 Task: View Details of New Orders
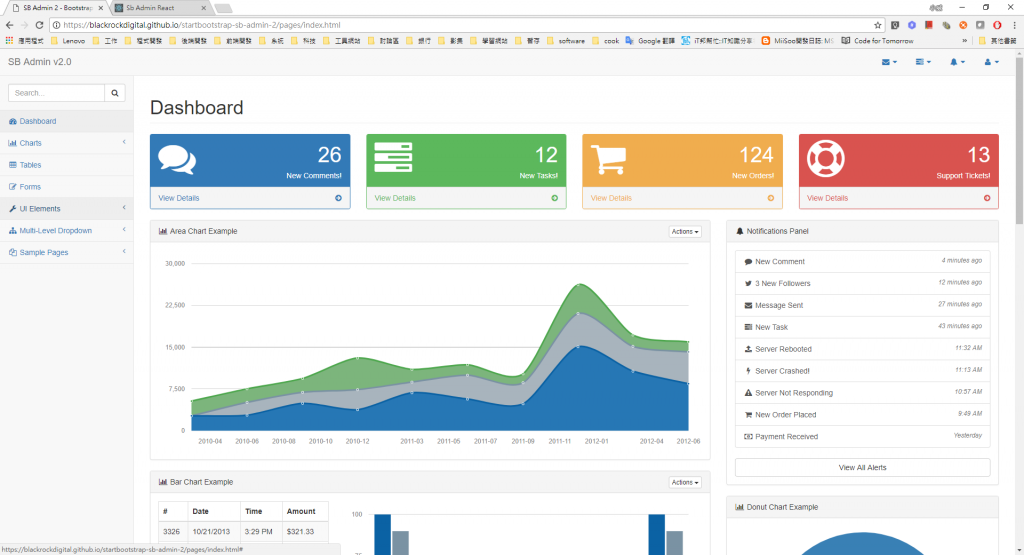(x=611, y=198)
